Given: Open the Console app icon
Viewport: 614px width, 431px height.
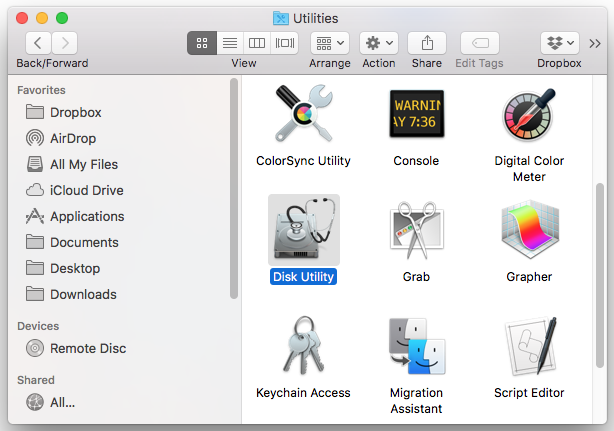Looking at the screenshot, I should (x=417, y=114).
